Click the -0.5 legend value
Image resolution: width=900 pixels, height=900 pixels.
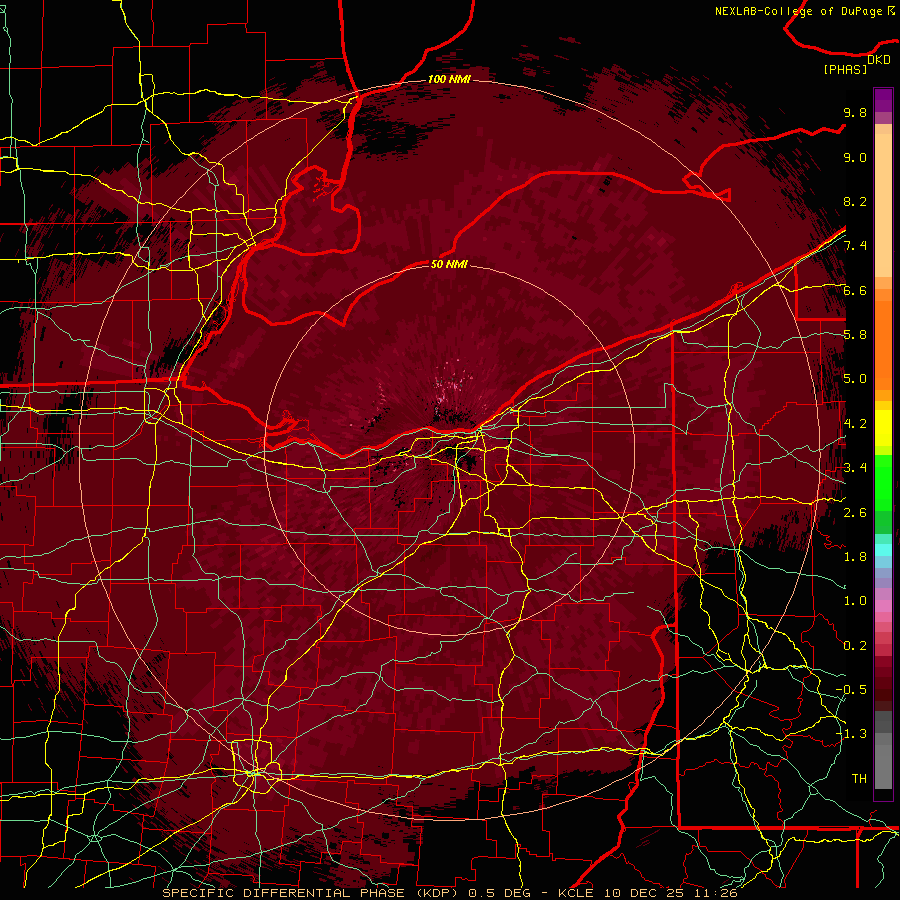851,690
